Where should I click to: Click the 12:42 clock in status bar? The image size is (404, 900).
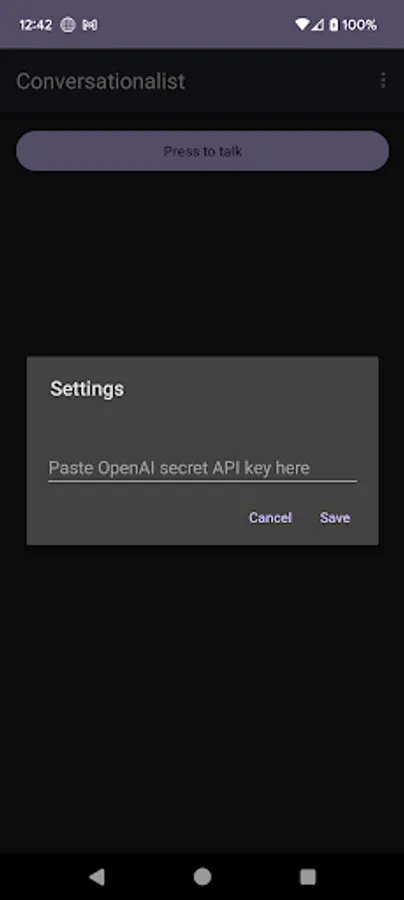[x=36, y=25]
